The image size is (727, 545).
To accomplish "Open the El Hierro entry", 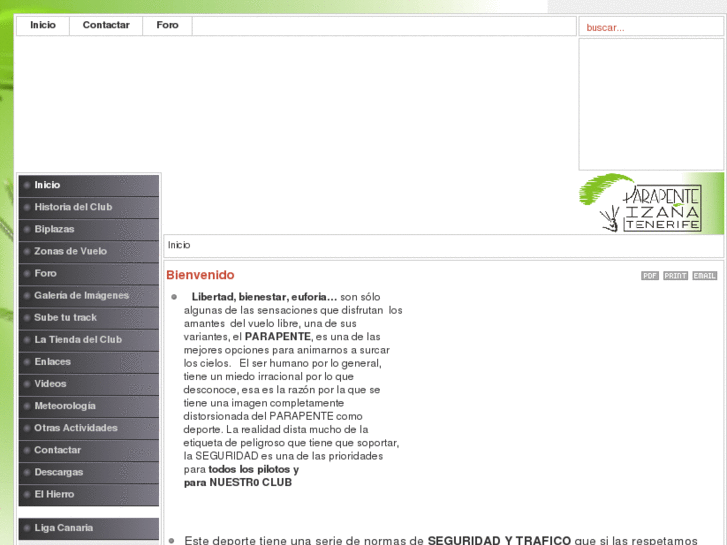I will click(89, 494).
